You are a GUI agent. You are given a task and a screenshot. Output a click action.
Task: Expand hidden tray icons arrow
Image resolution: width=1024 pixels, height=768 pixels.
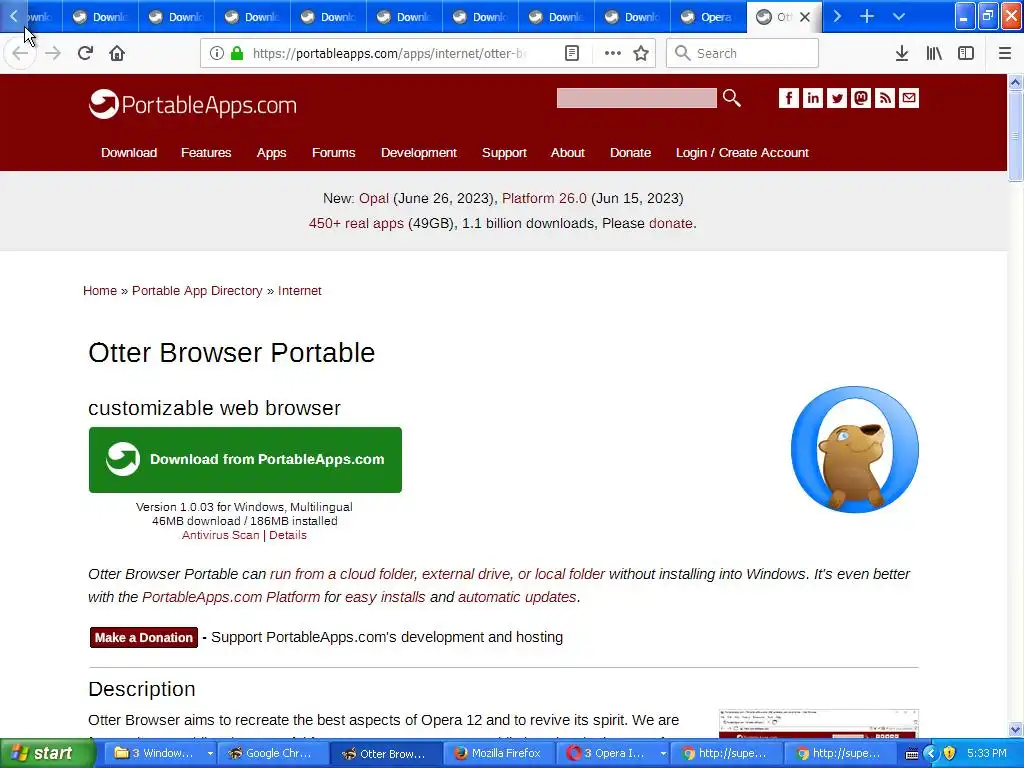coord(931,754)
